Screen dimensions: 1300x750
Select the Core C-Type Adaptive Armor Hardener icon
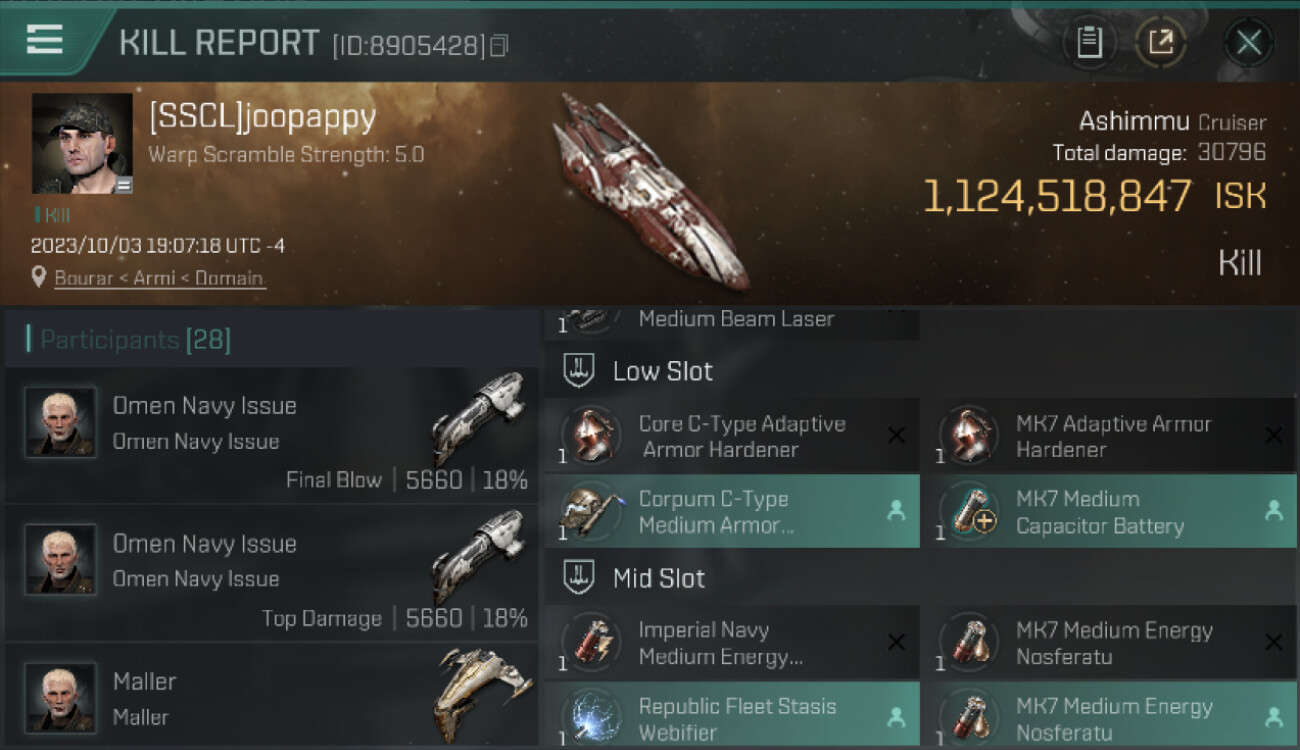click(x=590, y=435)
